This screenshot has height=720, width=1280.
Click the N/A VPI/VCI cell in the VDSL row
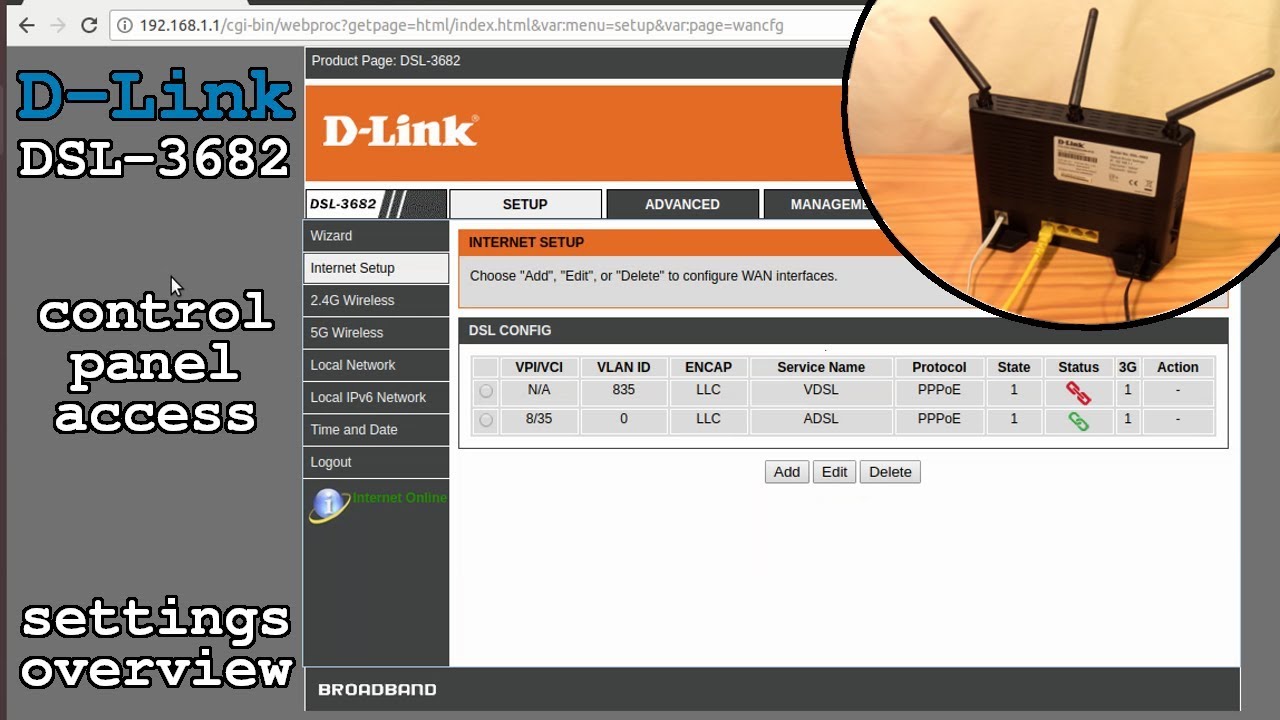[539, 390]
